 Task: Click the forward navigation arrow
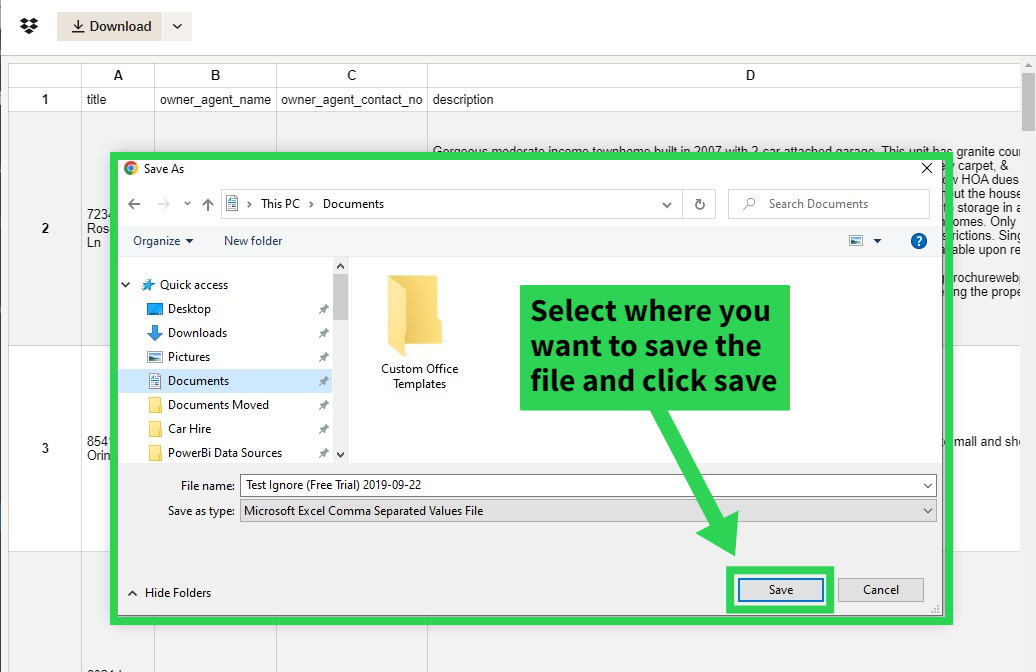[163, 204]
